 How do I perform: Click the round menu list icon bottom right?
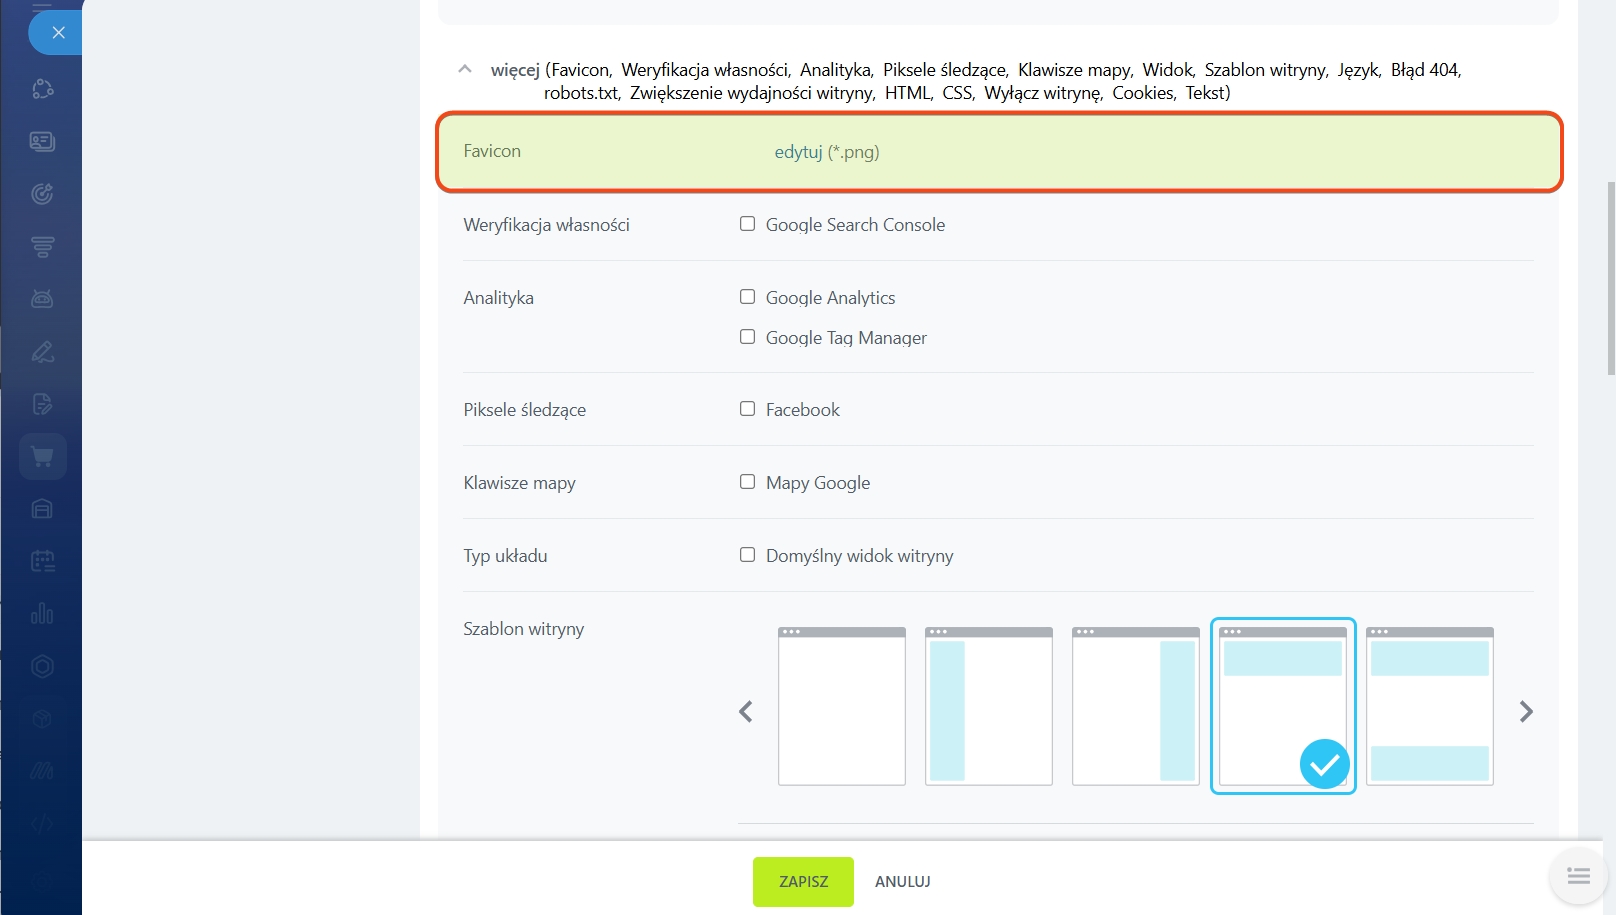tap(1578, 877)
